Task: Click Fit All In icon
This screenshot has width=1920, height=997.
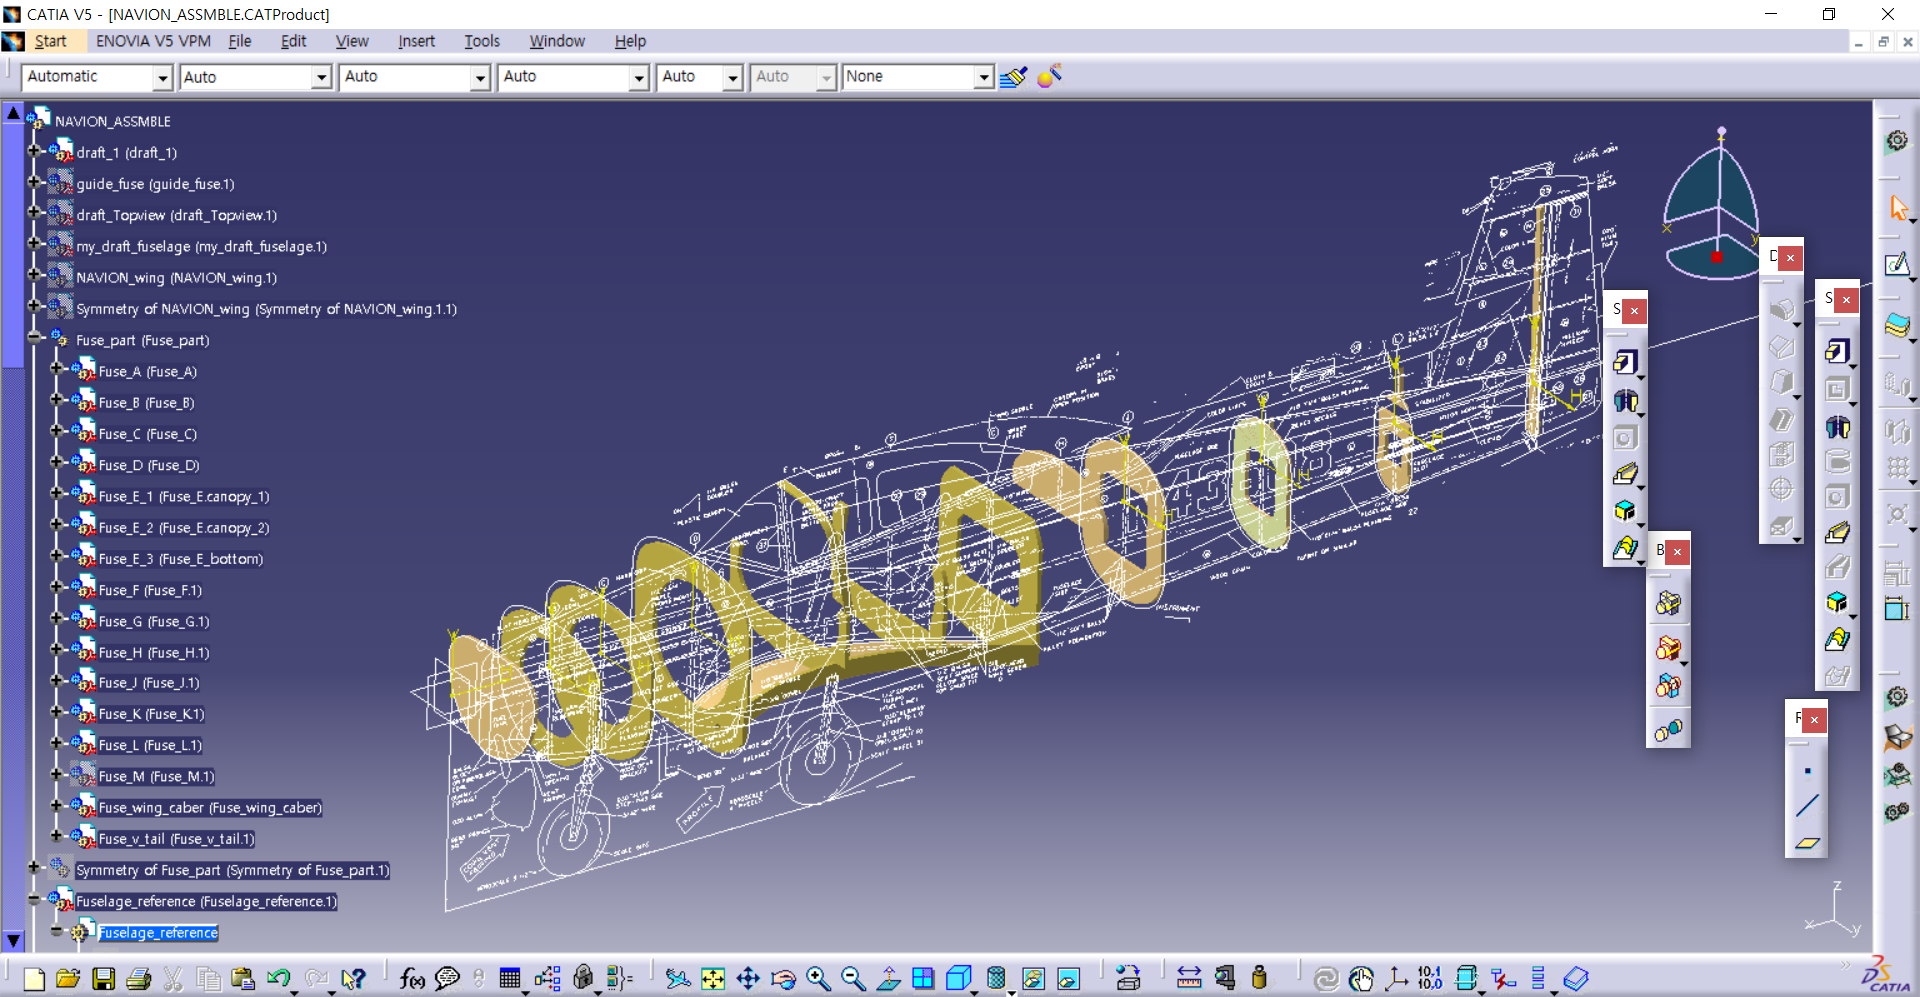Action: [713, 979]
